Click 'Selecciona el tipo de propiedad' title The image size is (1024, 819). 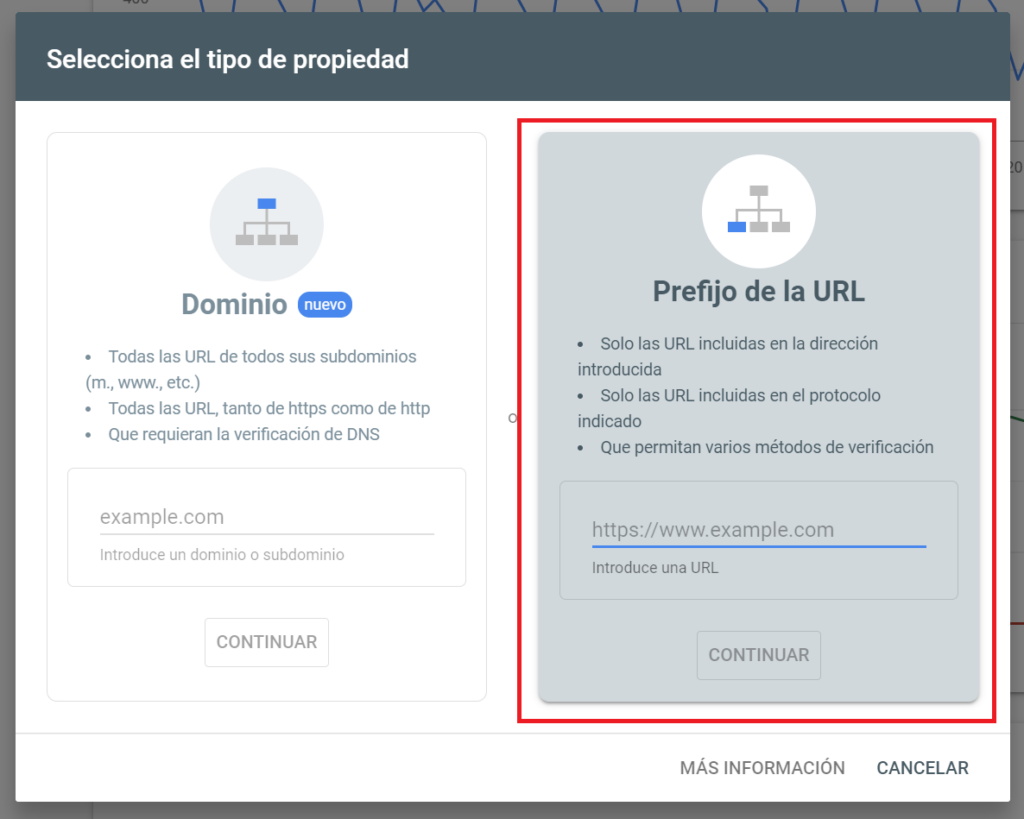click(227, 59)
